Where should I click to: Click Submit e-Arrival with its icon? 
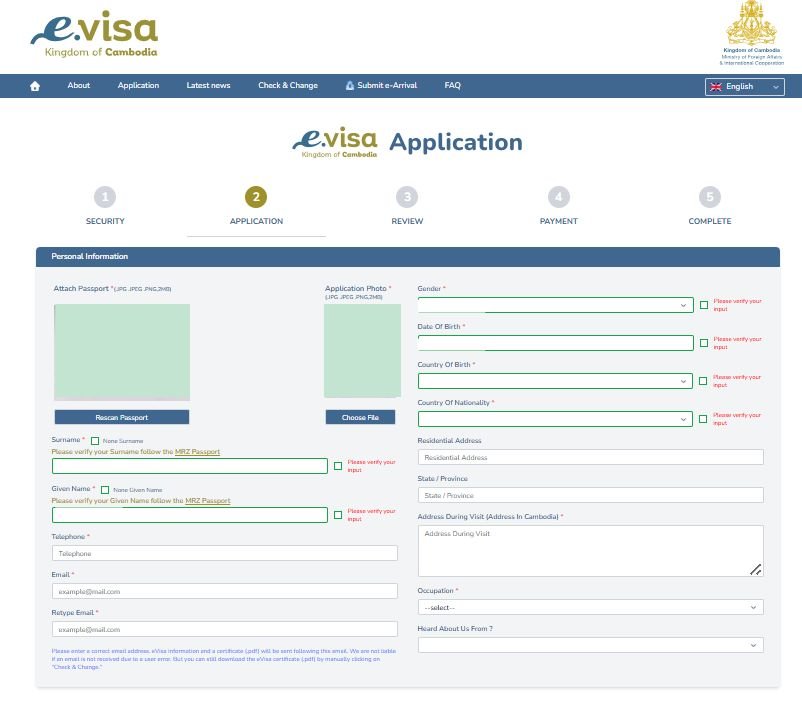[x=382, y=86]
